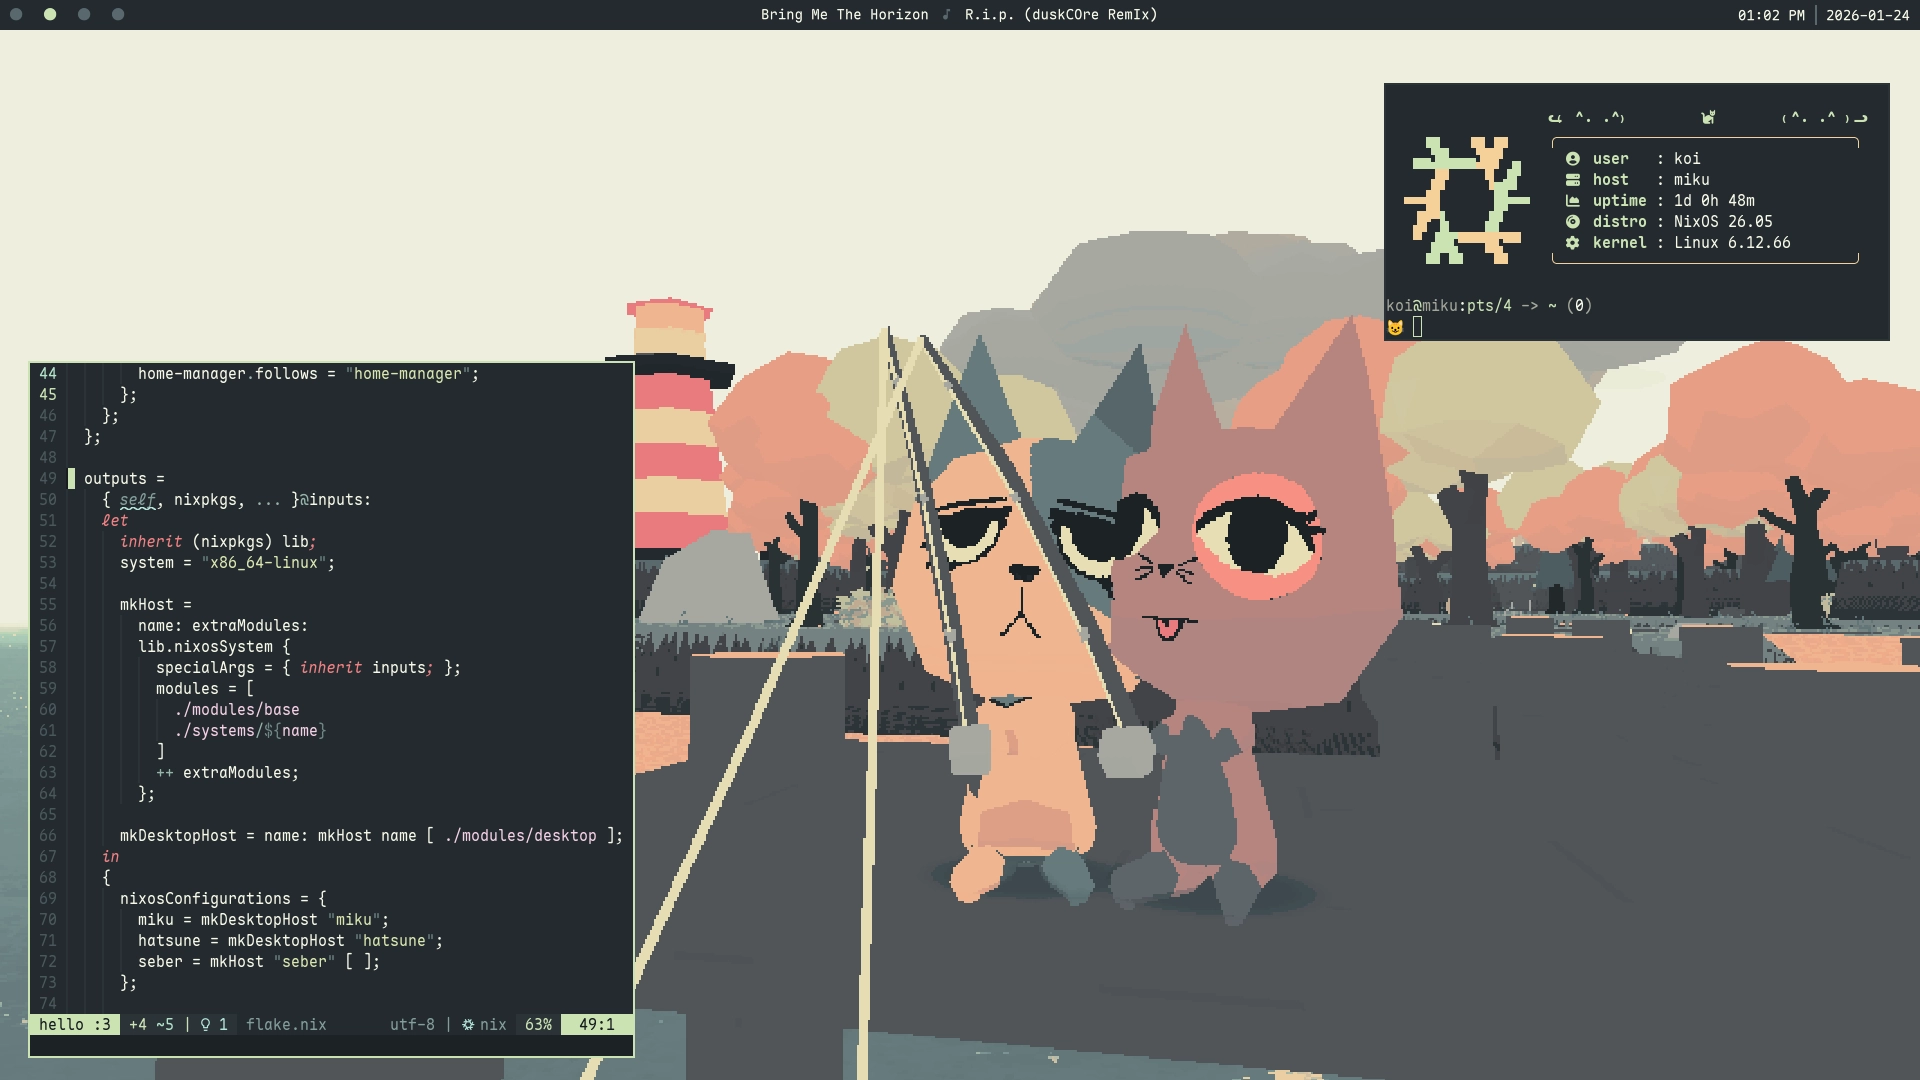Click the distro disc icon beside NixOS 26.05
The width and height of the screenshot is (1920, 1080).
click(x=1571, y=221)
